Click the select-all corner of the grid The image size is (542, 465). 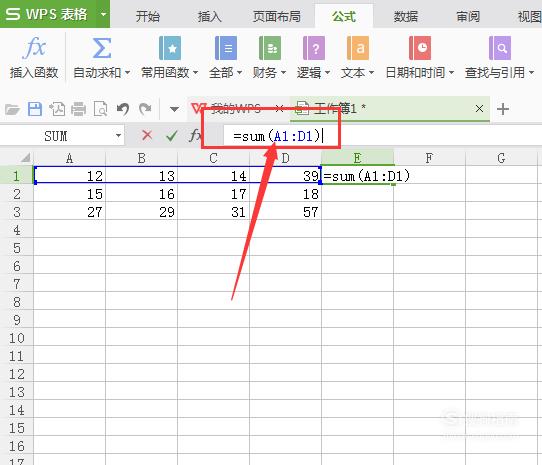pyautogui.click(x=25, y=158)
